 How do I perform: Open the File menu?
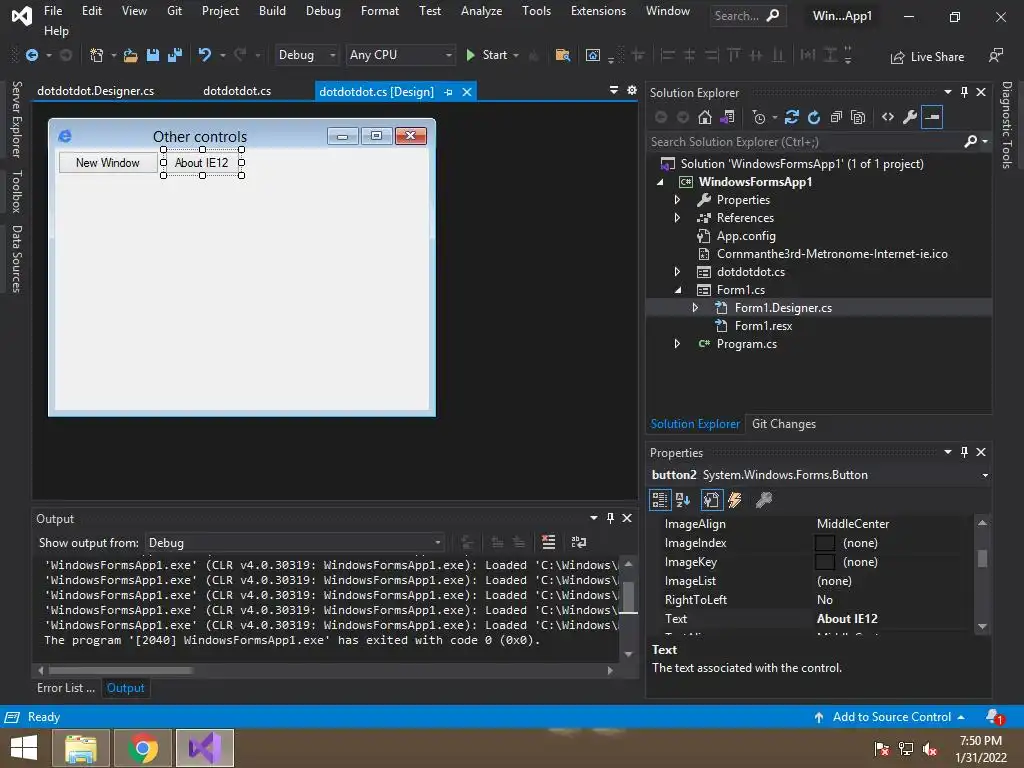pyautogui.click(x=53, y=10)
